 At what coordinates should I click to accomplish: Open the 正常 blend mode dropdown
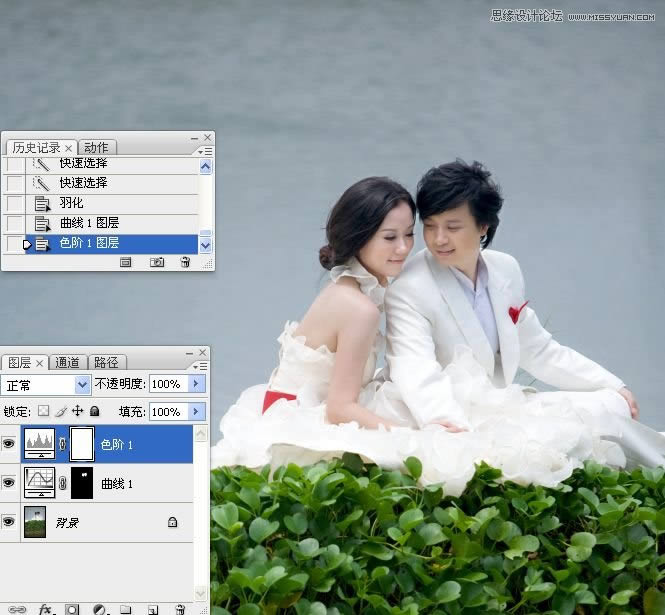pyautogui.click(x=47, y=384)
